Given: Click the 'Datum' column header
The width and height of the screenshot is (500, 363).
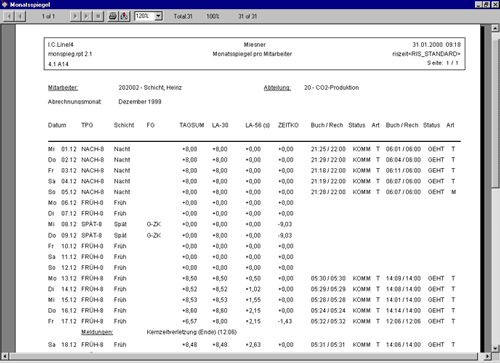Looking at the screenshot, I should tap(57, 125).
